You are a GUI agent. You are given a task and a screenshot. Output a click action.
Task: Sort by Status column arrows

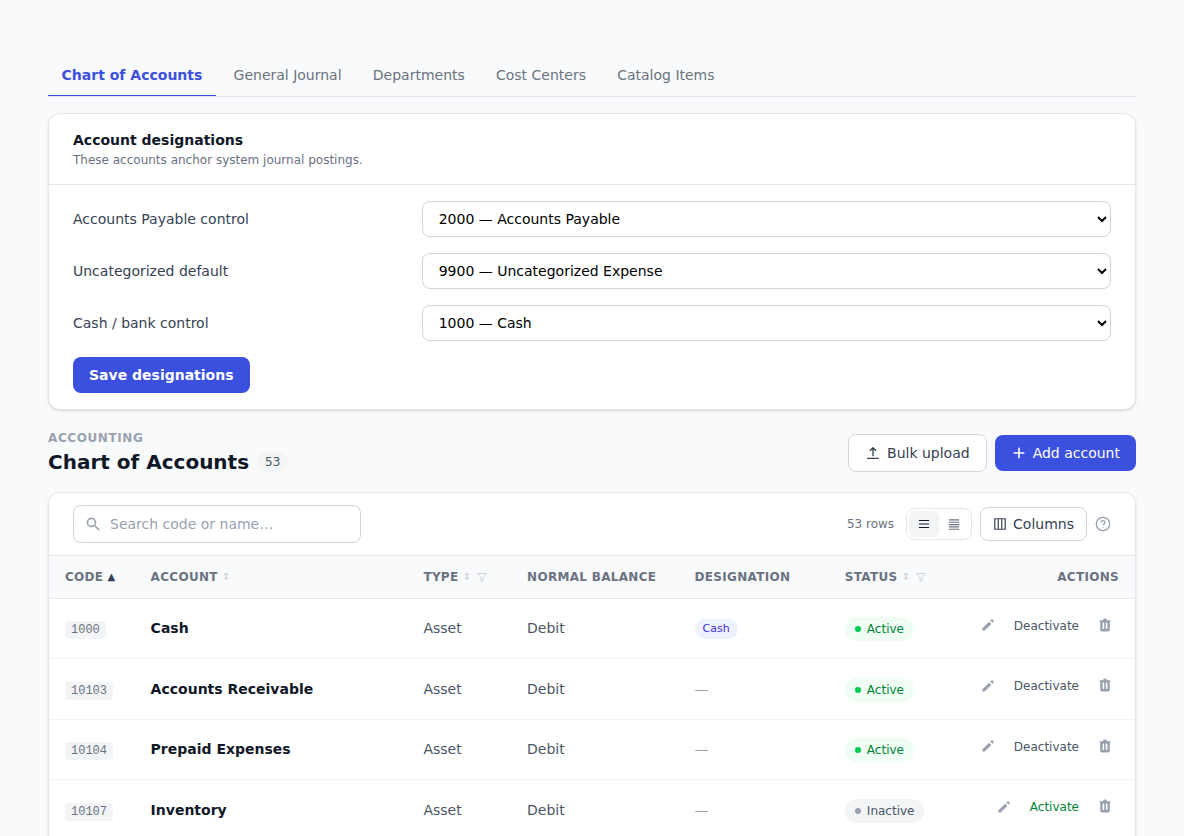tap(905, 576)
